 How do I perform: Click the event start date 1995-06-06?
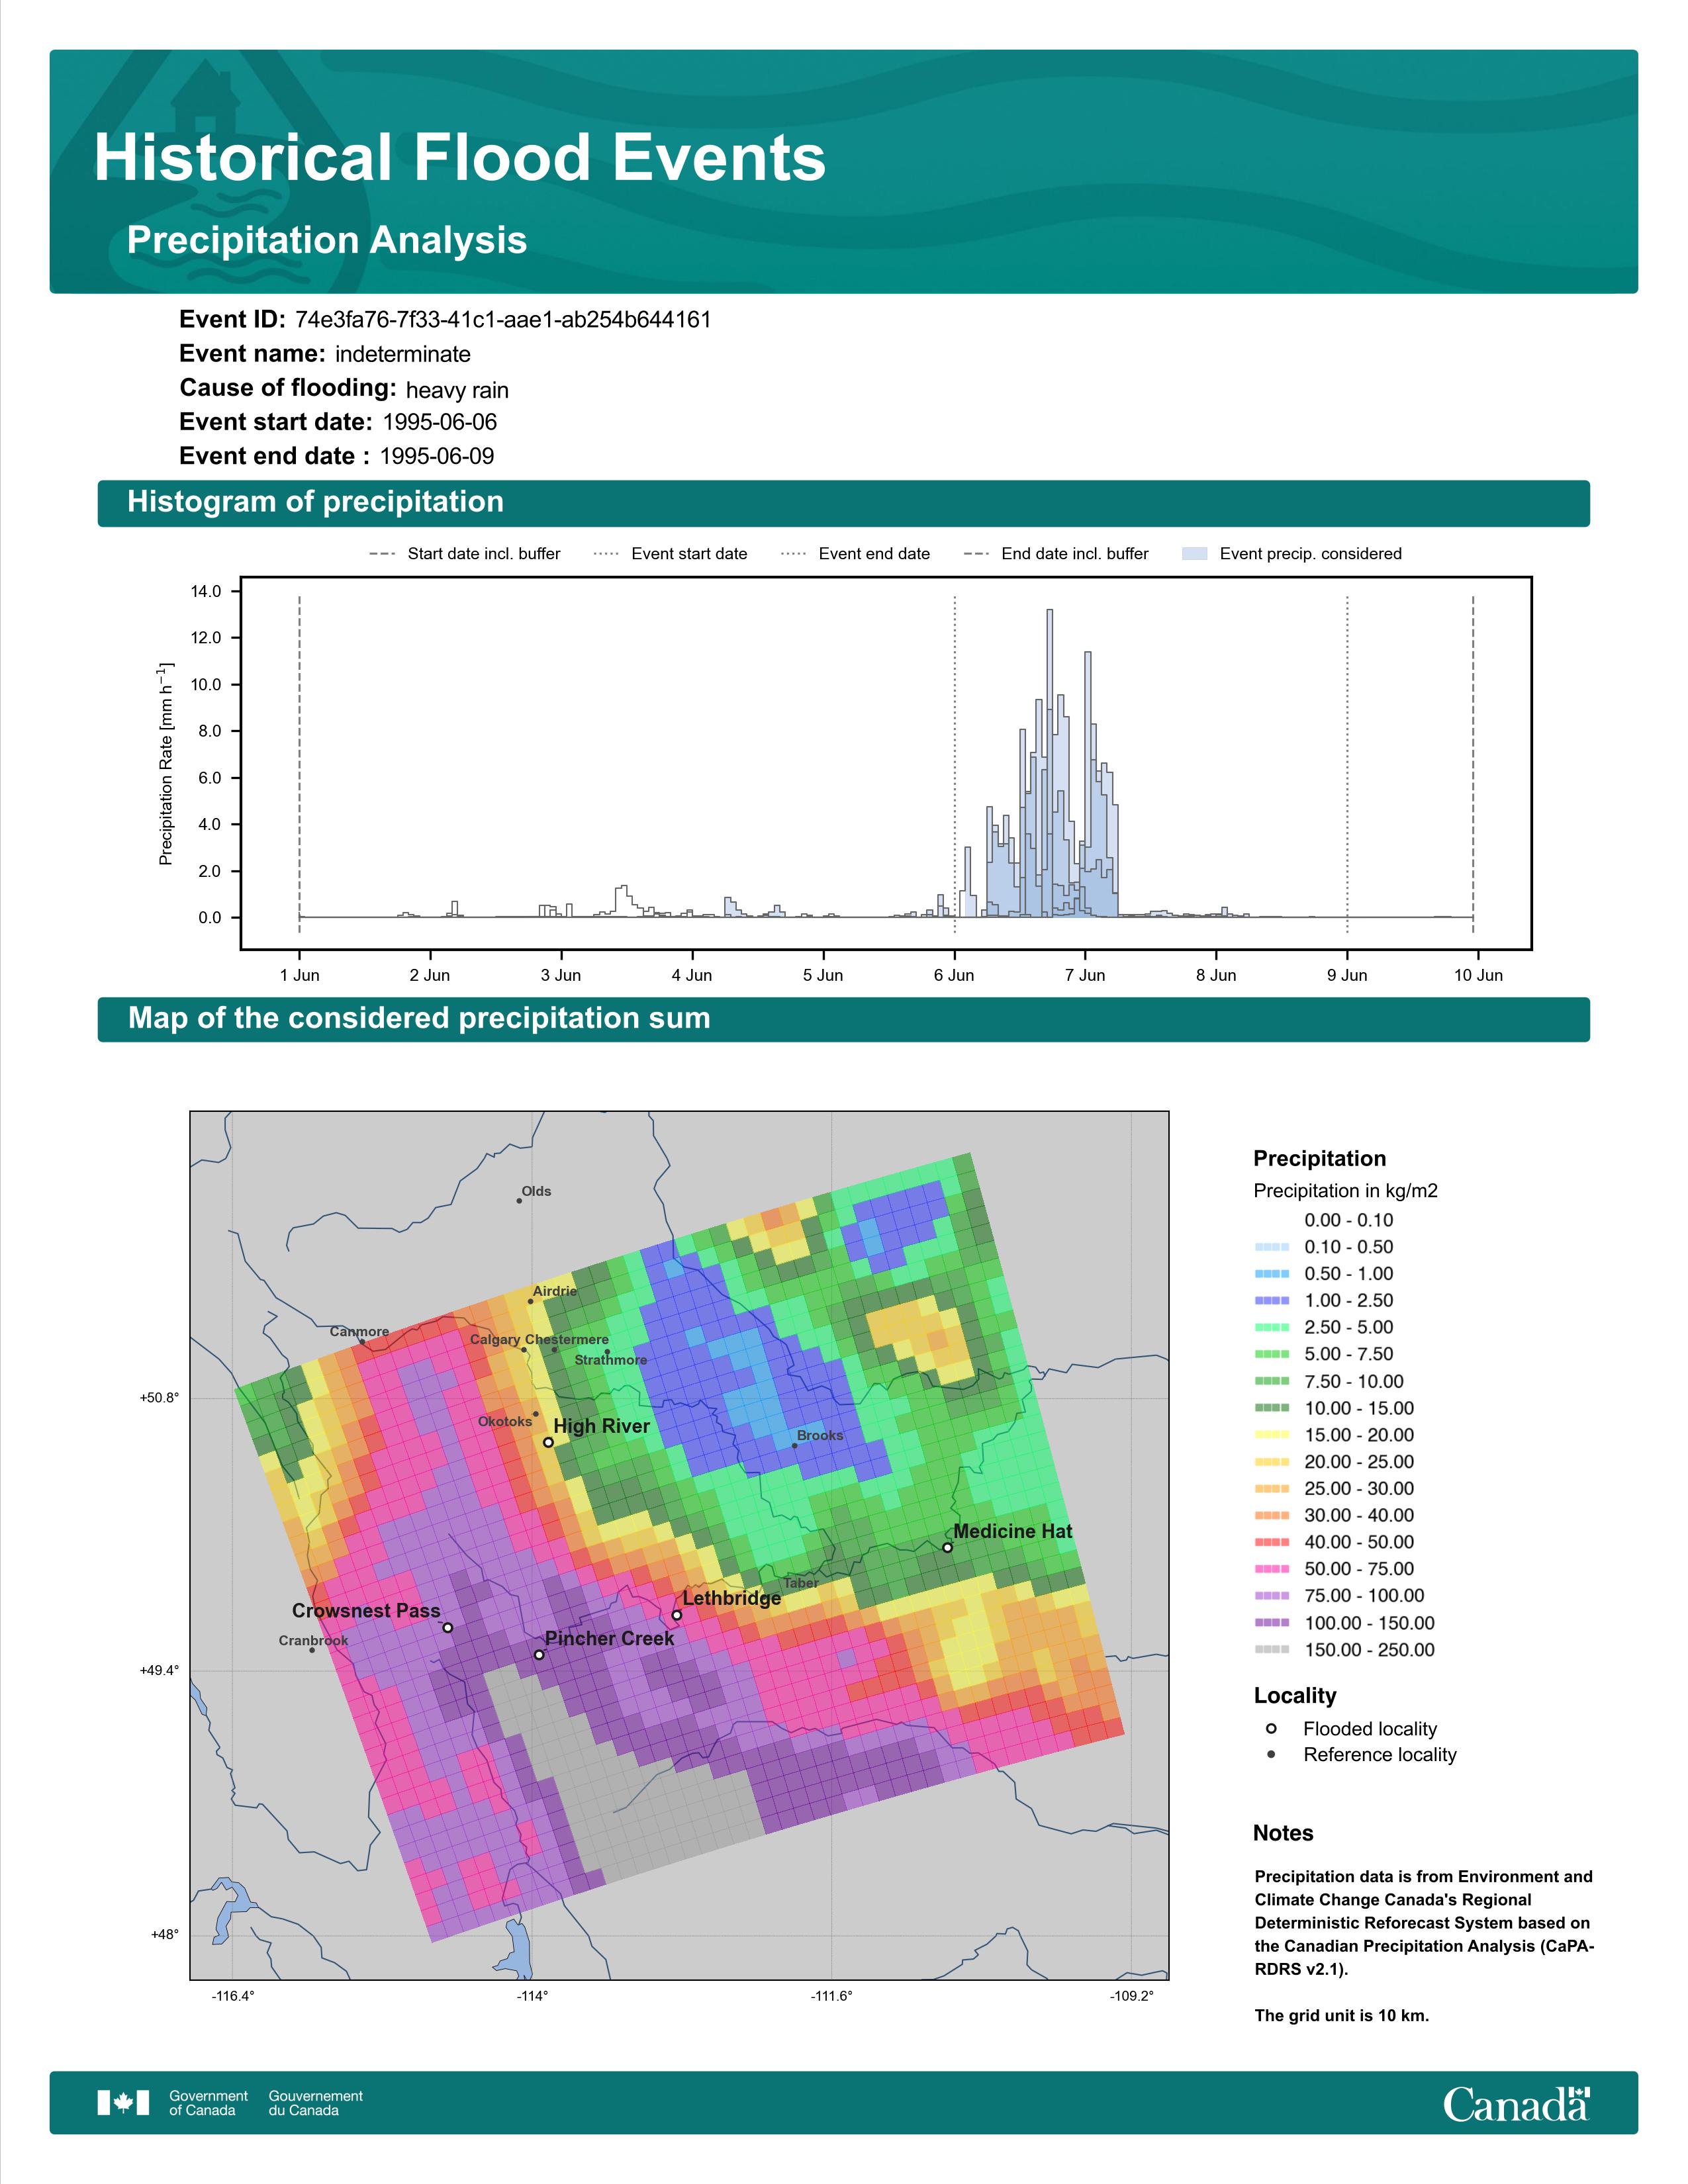click(440, 422)
